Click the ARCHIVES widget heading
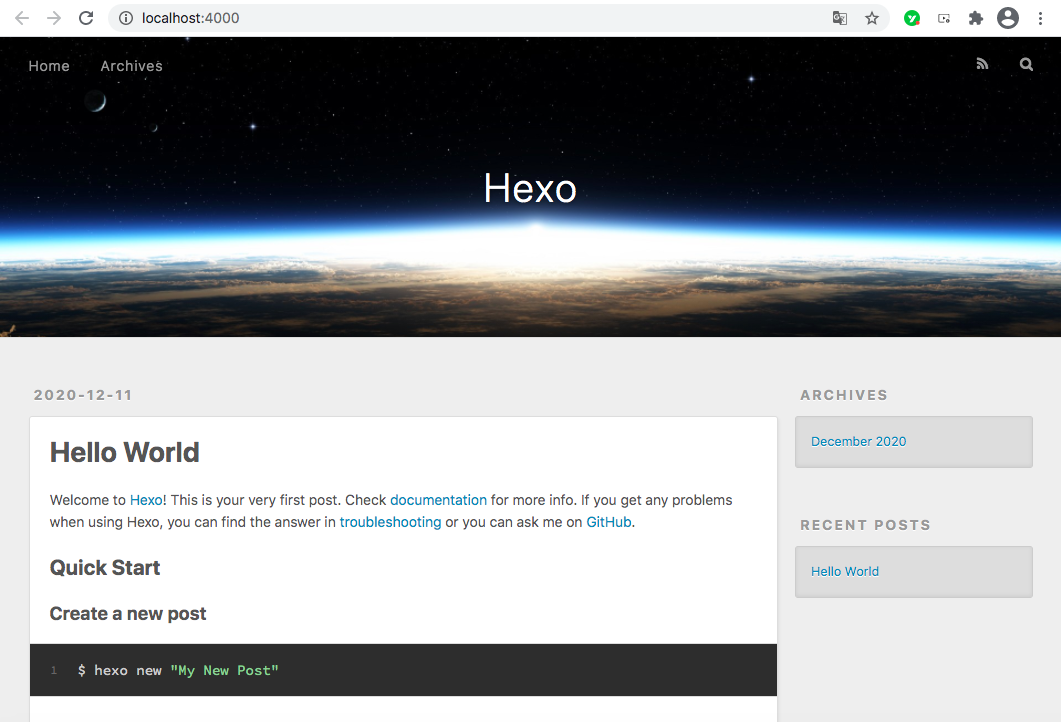 [844, 395]
